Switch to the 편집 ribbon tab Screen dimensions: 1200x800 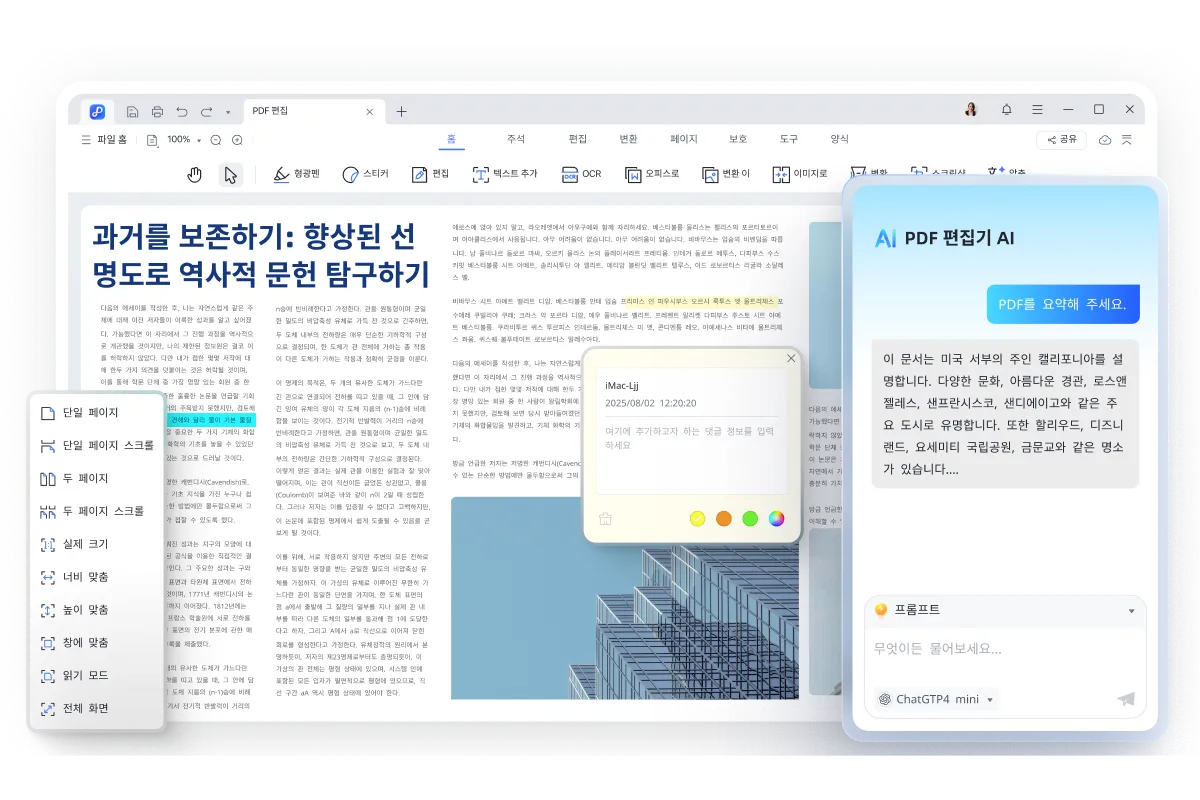pos(578,139)
